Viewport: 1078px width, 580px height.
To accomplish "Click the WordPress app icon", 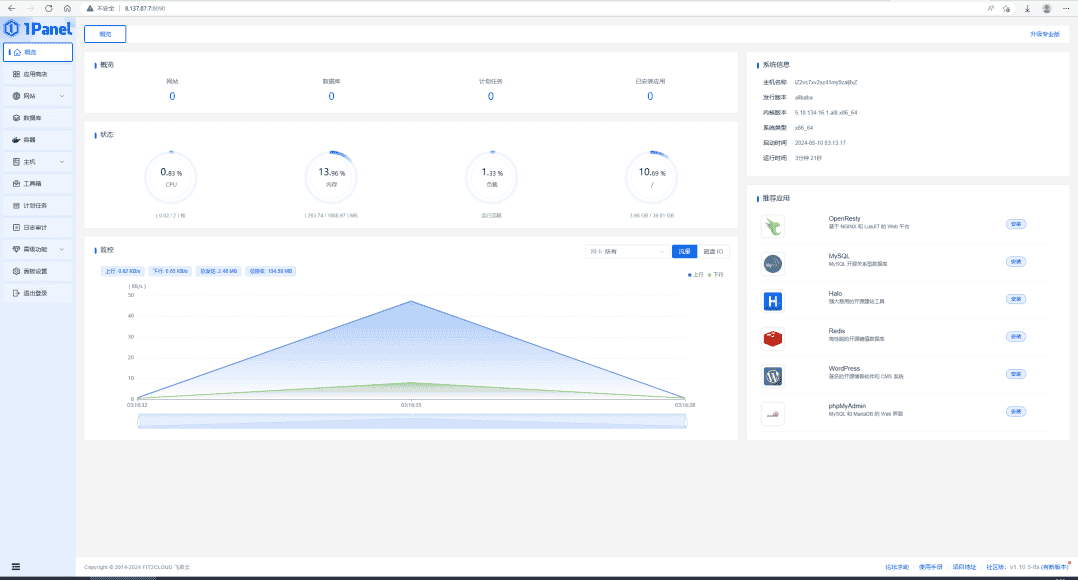I will click(772, 377).
